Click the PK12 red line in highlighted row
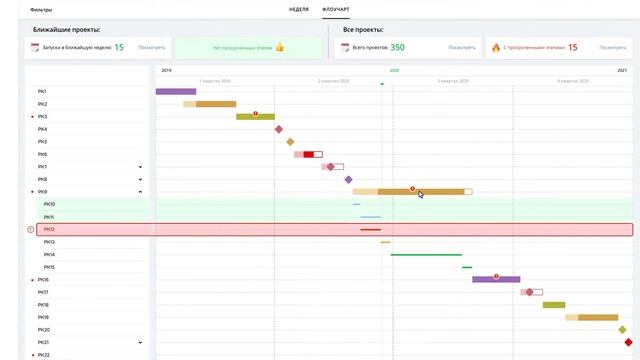 pos(370,229)
